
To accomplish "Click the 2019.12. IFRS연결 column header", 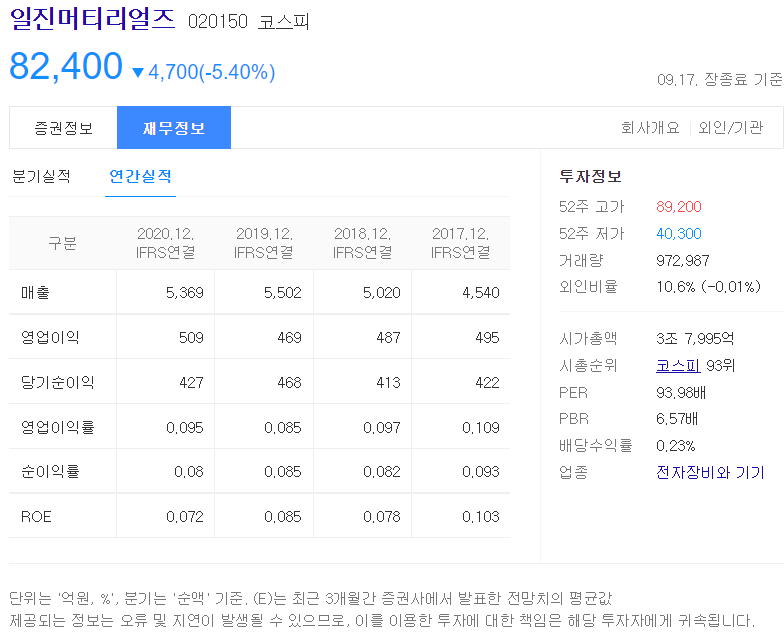I will [264, 243].
